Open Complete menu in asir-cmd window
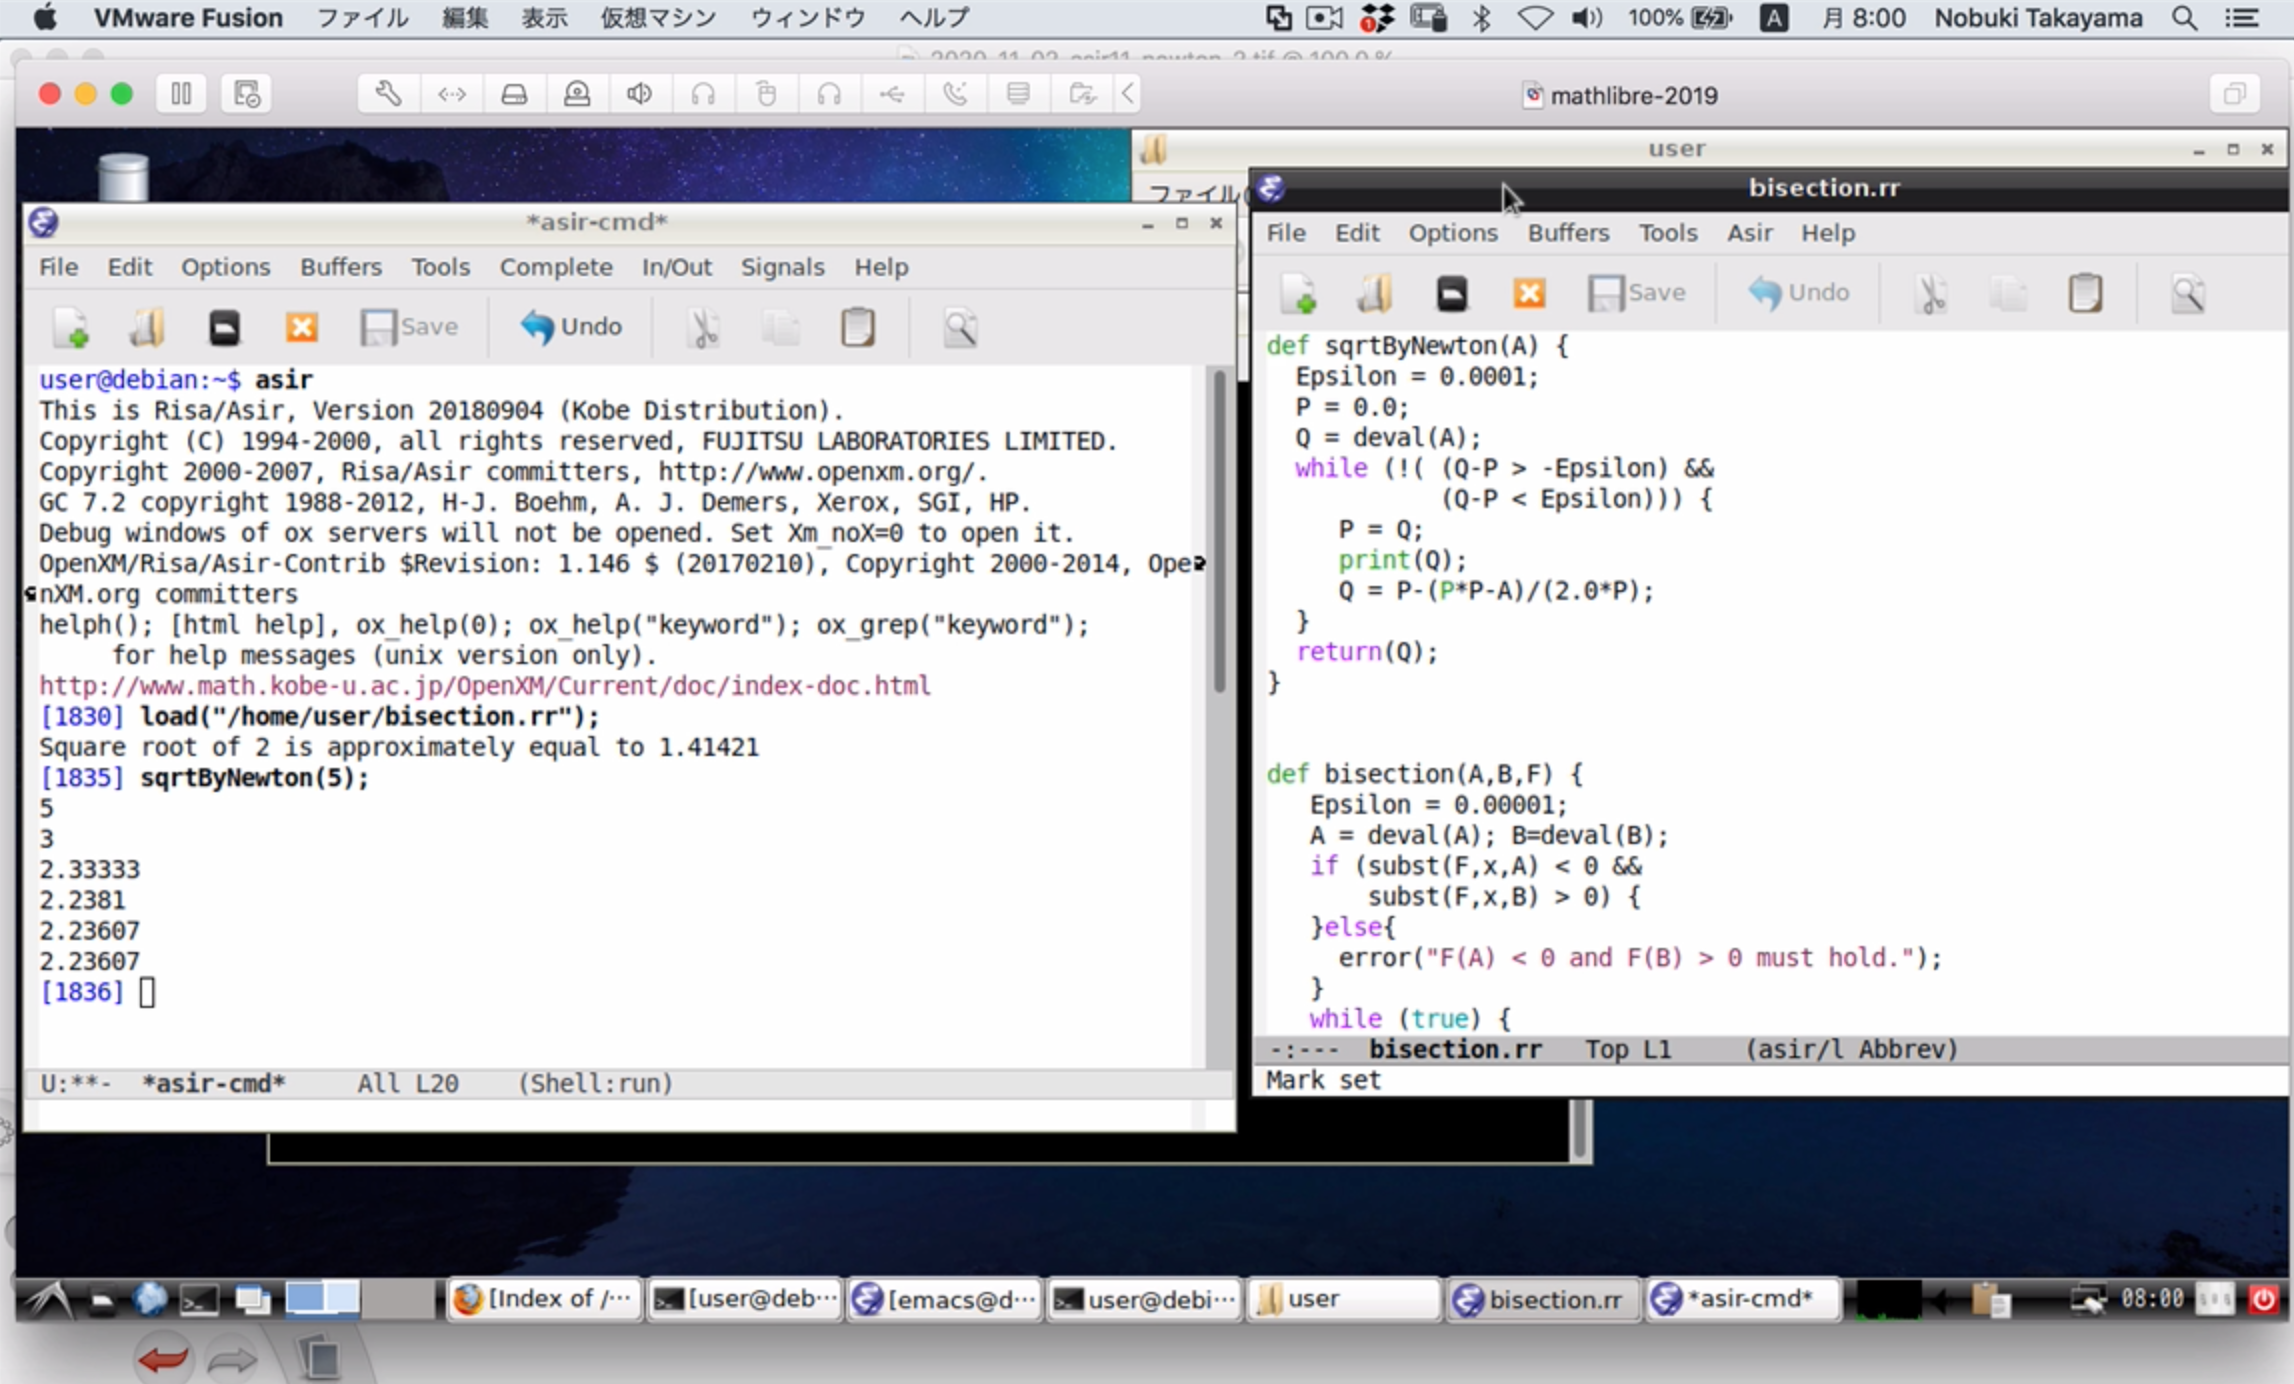2294x1384 pixels. (556, 267)
